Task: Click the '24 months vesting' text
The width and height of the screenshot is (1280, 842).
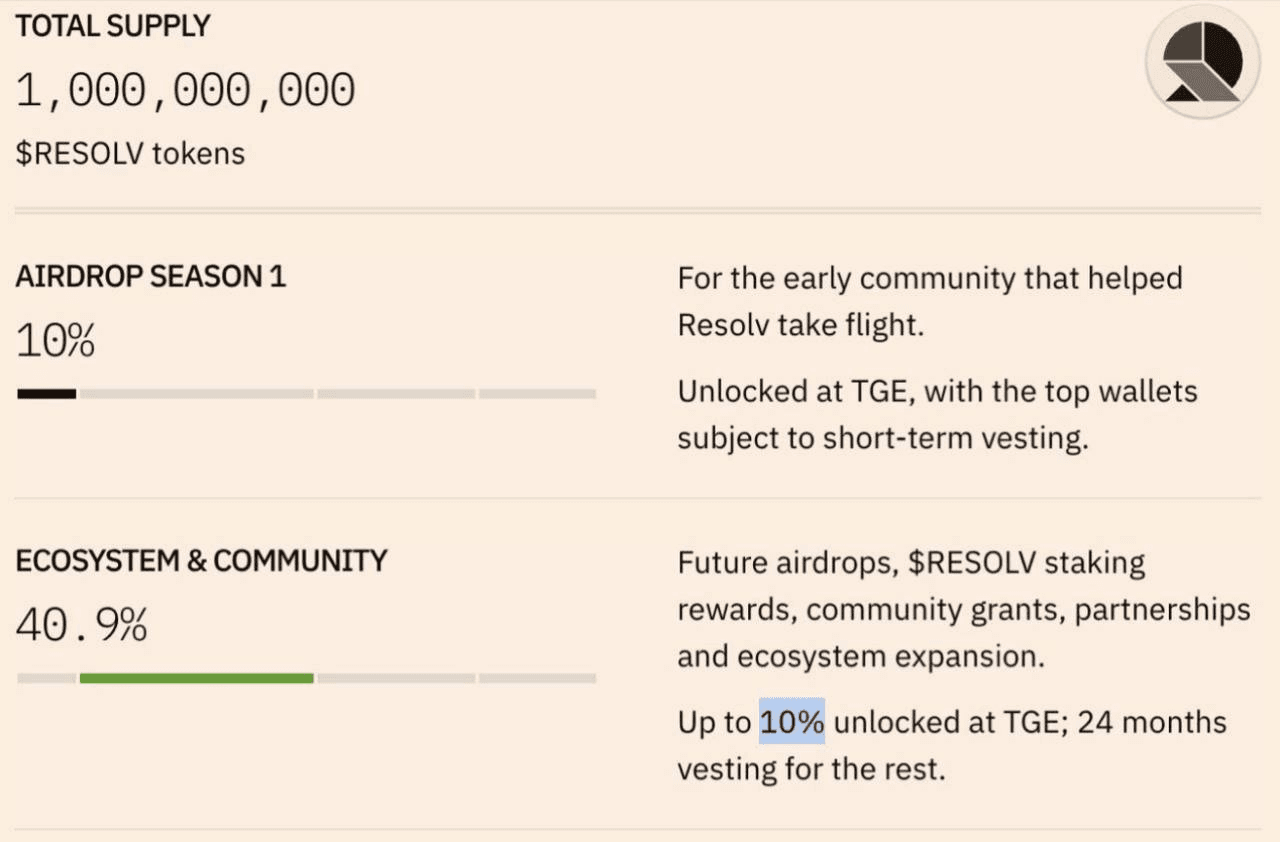Action: (952, 746)
